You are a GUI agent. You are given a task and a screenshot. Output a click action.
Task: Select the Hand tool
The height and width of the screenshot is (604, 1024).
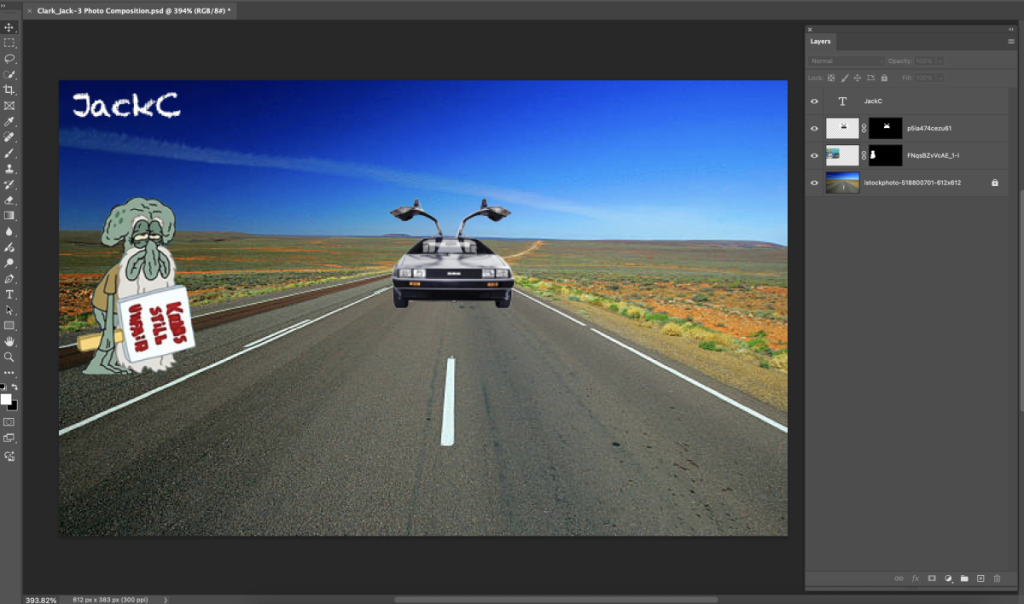[9, 342]
